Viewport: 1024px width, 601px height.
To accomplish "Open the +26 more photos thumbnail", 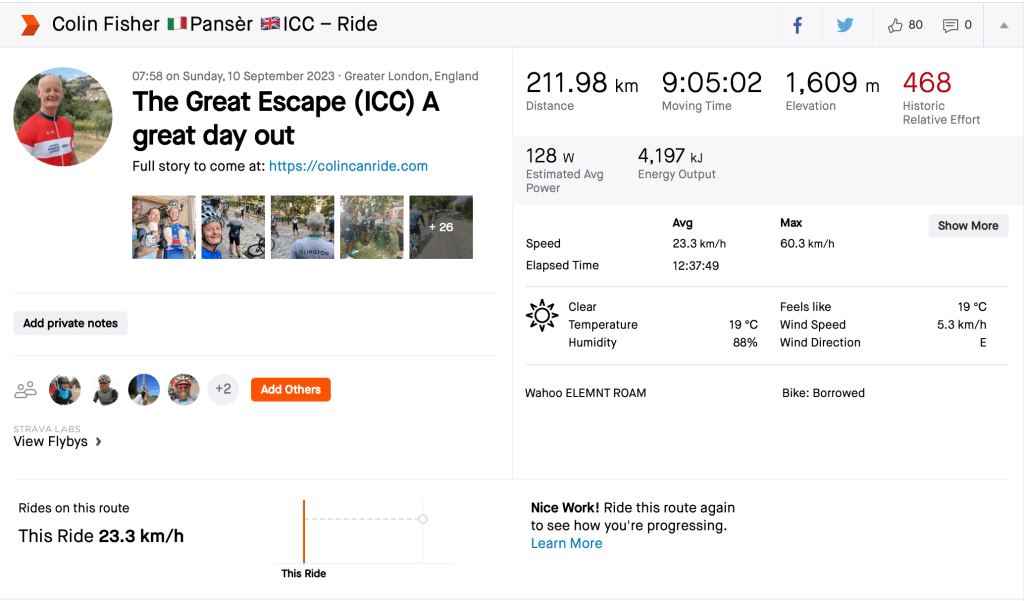I will 441,227.
